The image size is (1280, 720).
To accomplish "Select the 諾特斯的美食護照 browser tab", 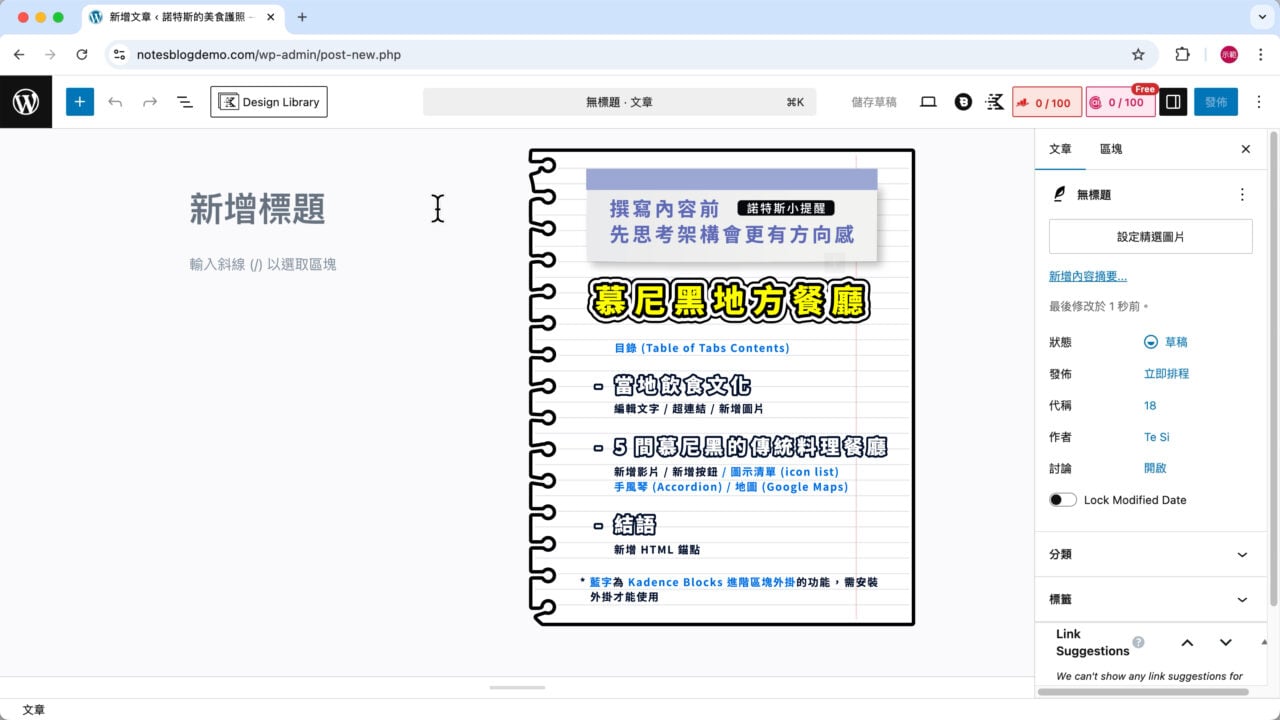I will [x=170, y=16].
